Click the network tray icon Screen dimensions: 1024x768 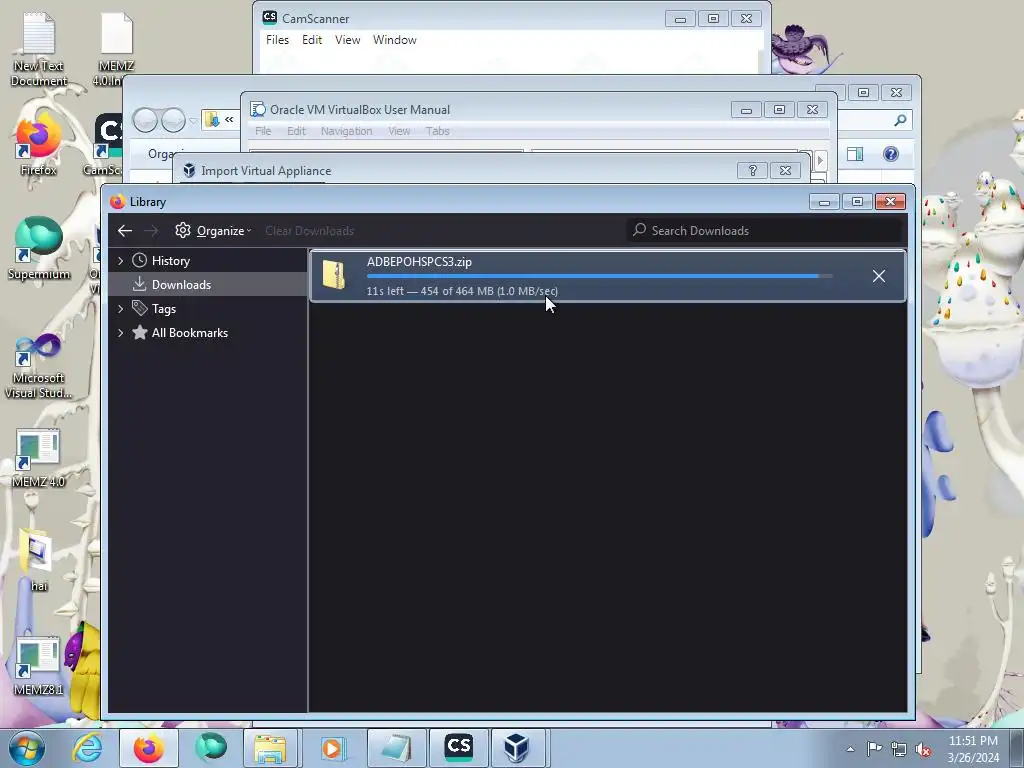point(899,749)
